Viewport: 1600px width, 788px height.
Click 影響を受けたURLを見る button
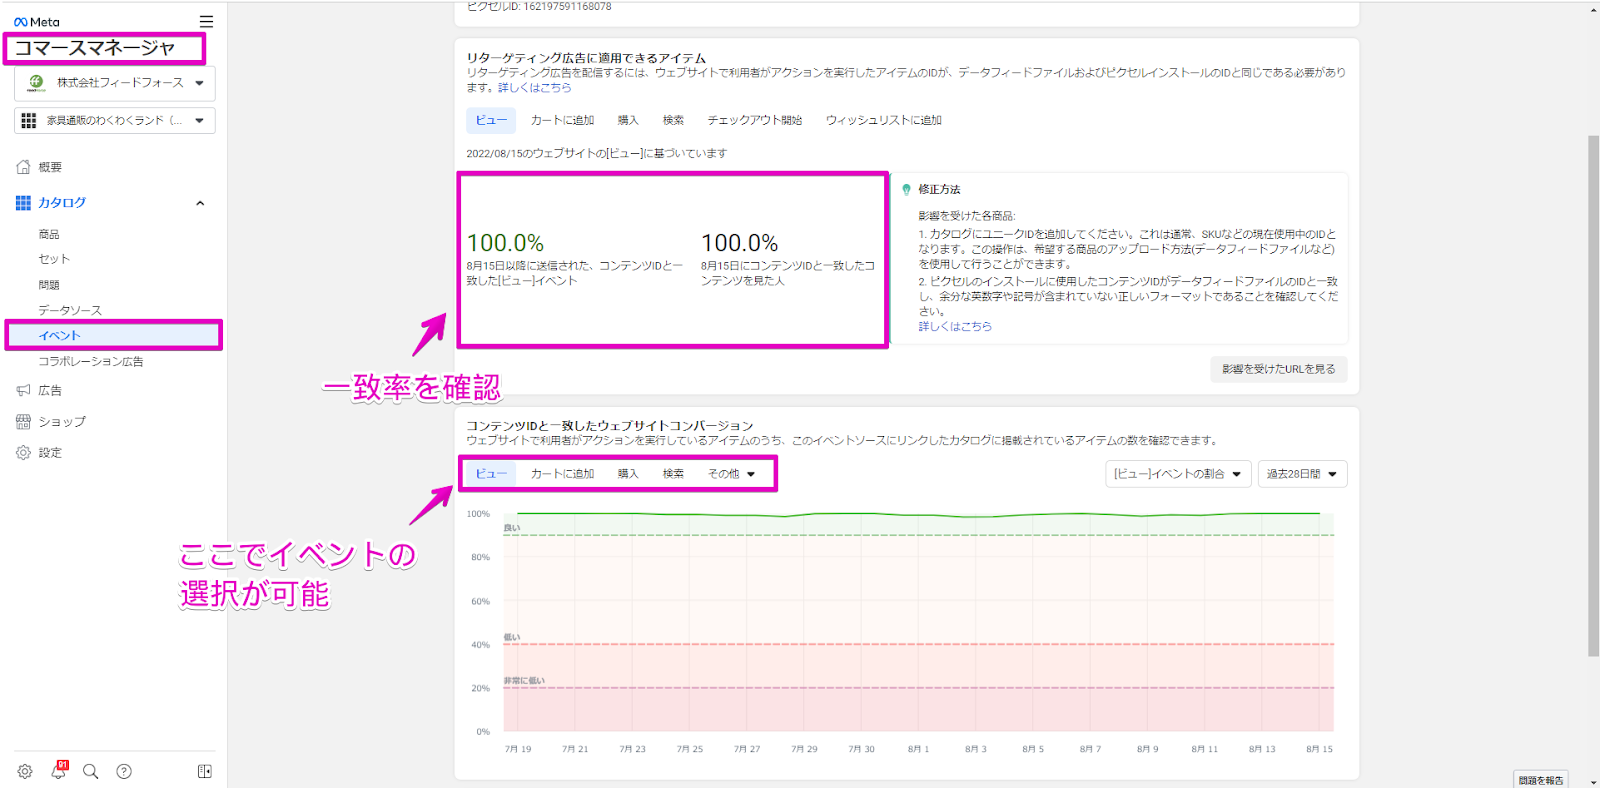pos(1278,369)
